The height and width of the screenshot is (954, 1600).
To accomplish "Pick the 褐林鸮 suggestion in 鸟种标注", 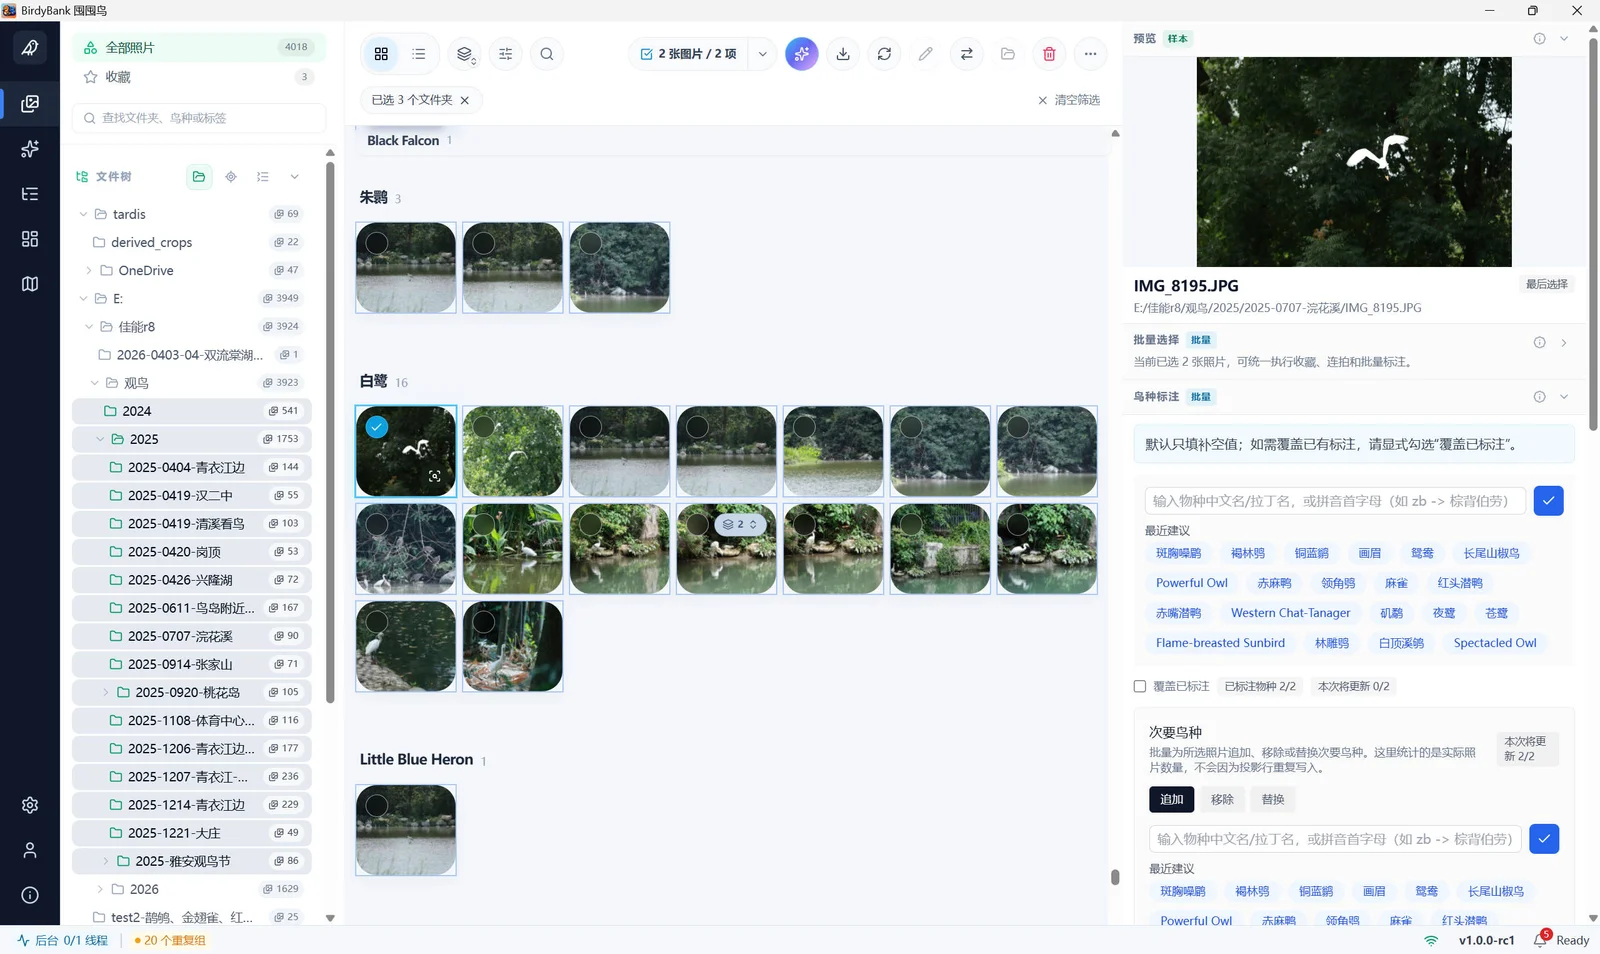I will pos(1248,553).
